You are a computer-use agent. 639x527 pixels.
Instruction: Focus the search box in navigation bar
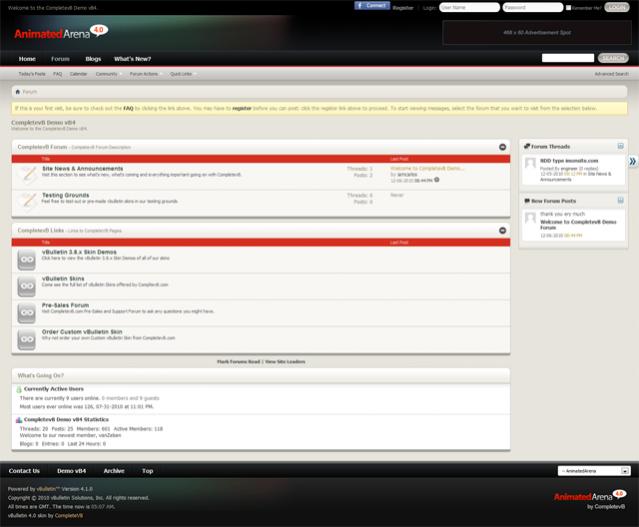[568, 58]
